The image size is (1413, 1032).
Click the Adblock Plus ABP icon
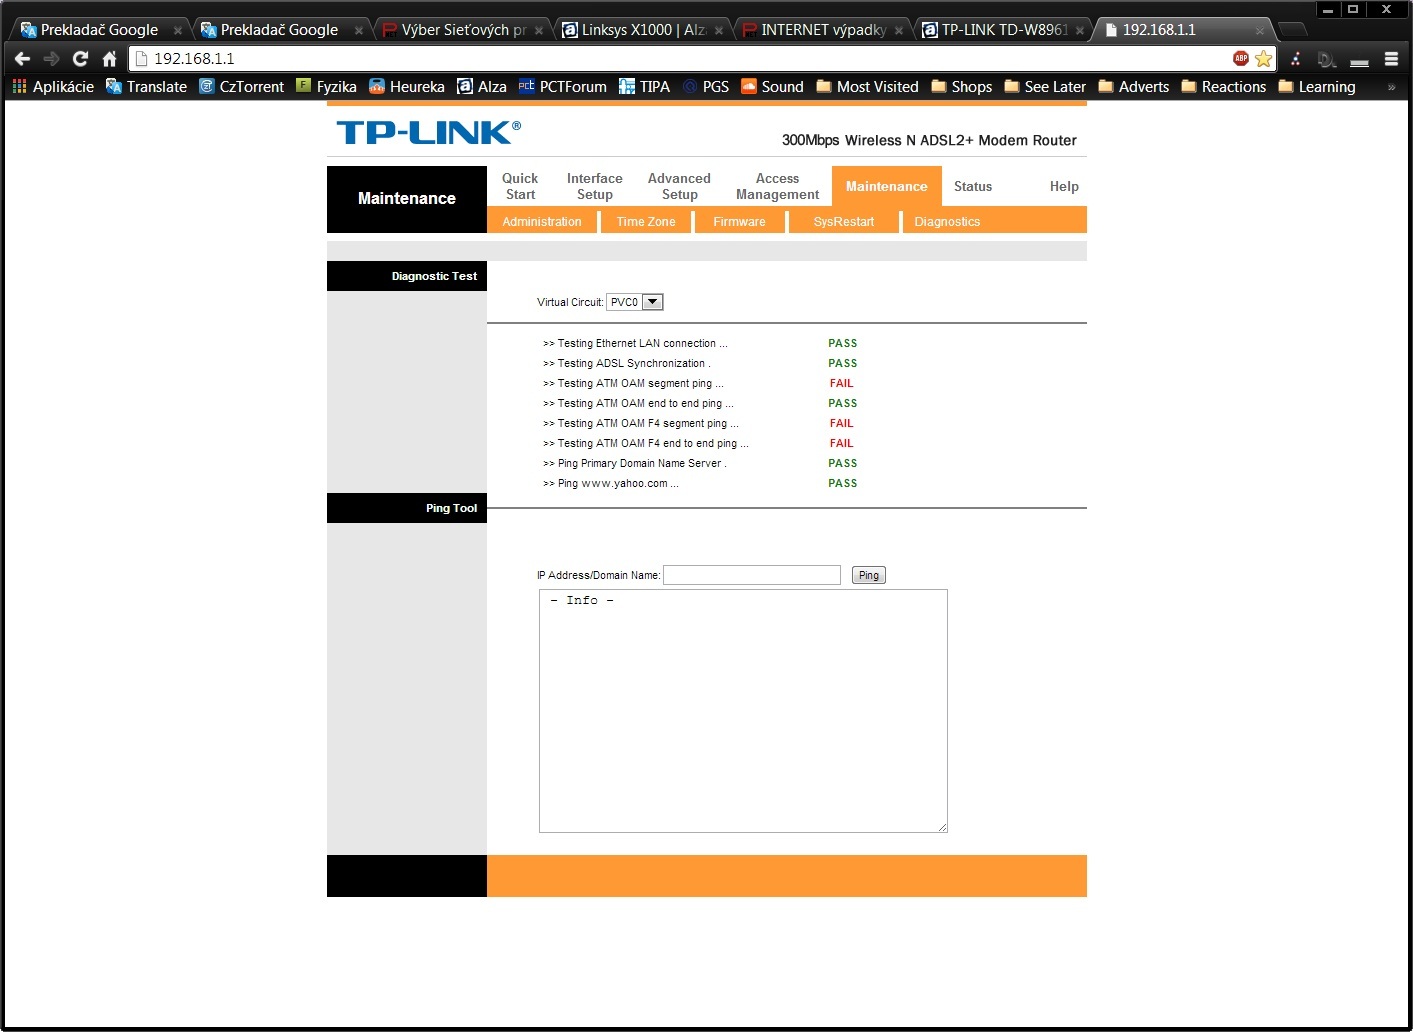(x=1241, y=58)
